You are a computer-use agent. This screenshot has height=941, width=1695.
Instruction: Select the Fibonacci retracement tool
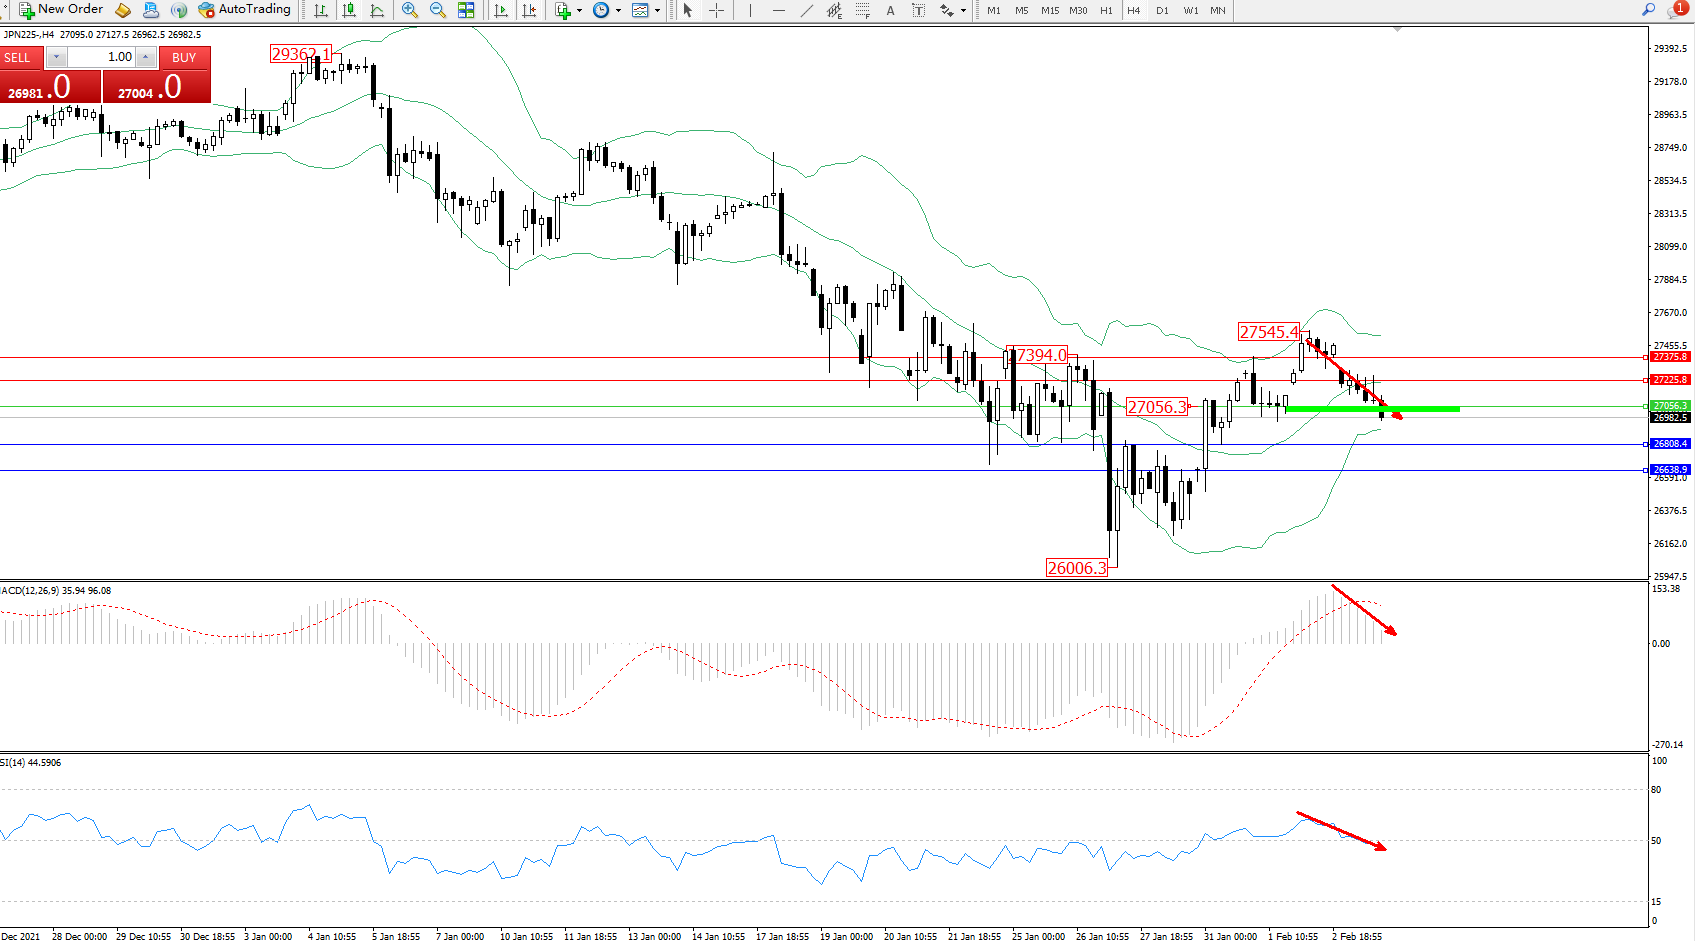click(862, 10)
